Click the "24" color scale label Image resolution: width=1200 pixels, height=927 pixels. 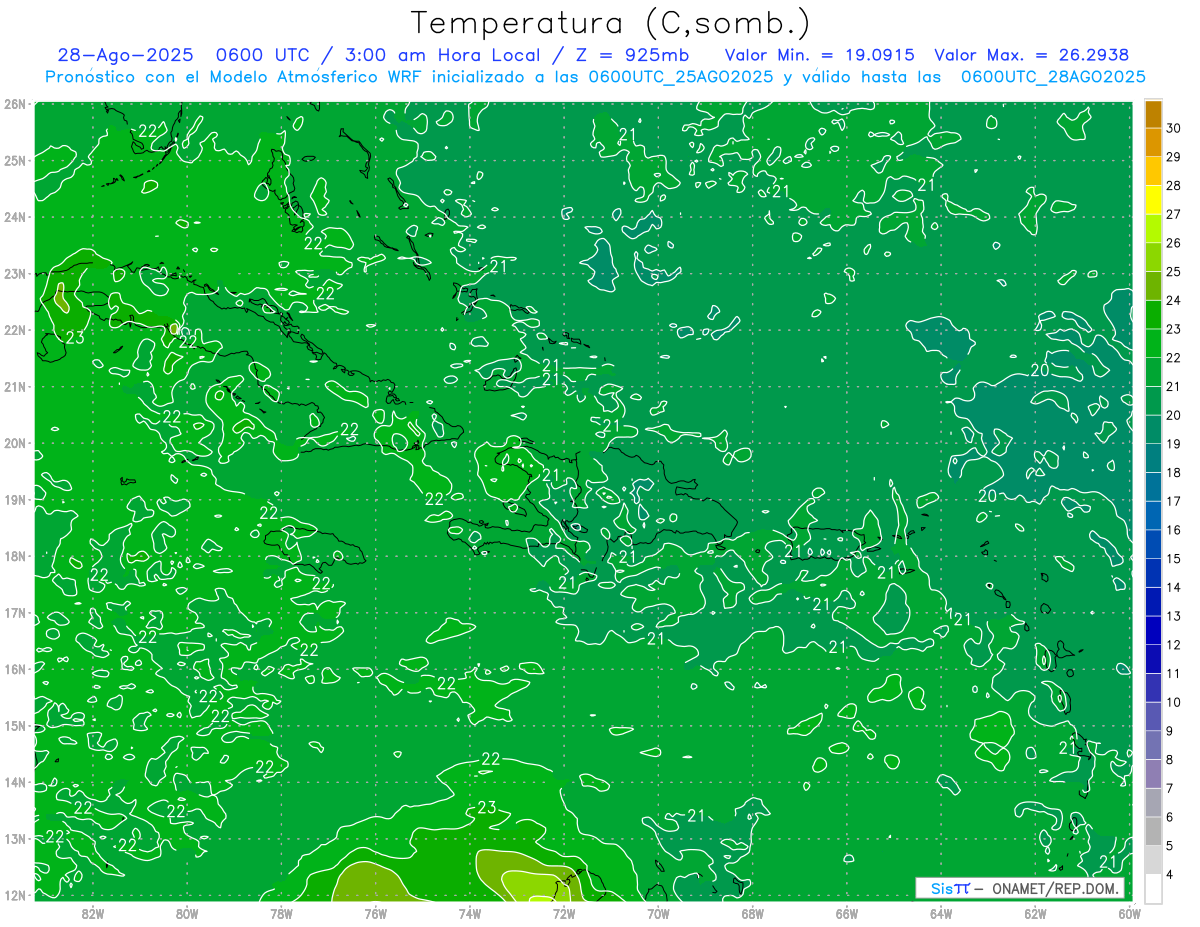pos(1174,300)
